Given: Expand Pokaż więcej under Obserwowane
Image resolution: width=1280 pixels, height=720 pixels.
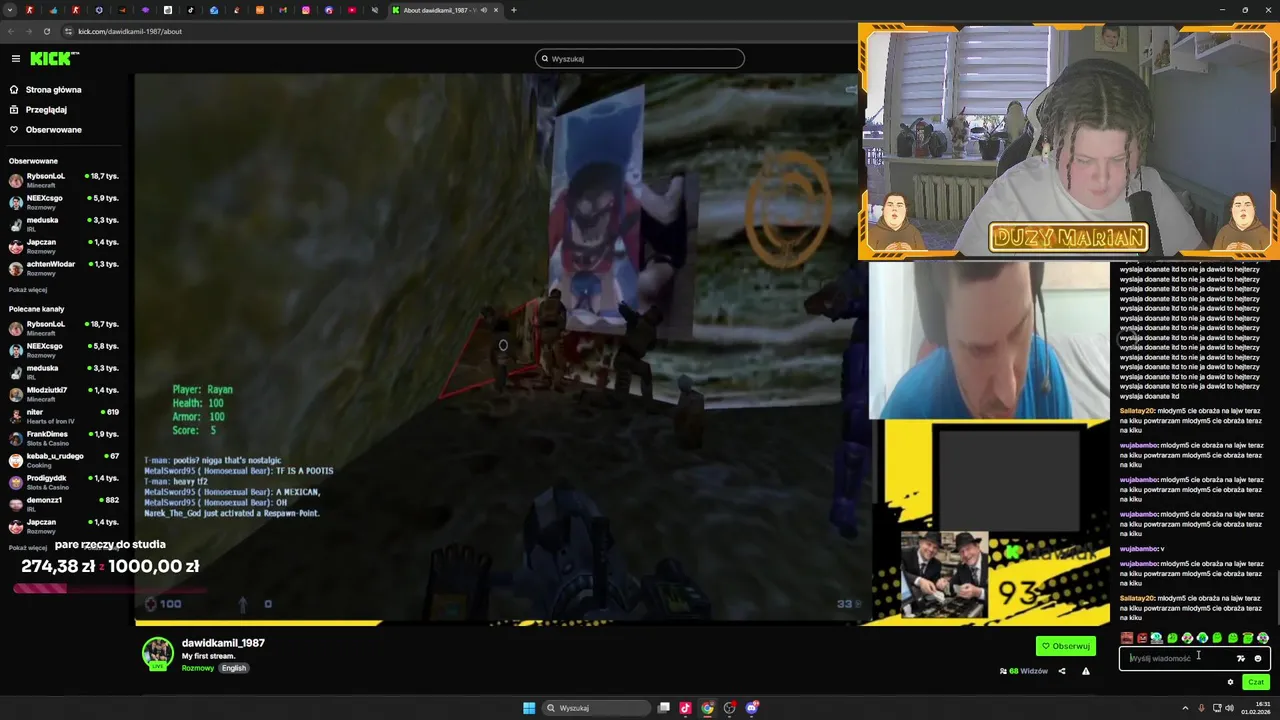Looking at the screenshot, I should 28,290.
